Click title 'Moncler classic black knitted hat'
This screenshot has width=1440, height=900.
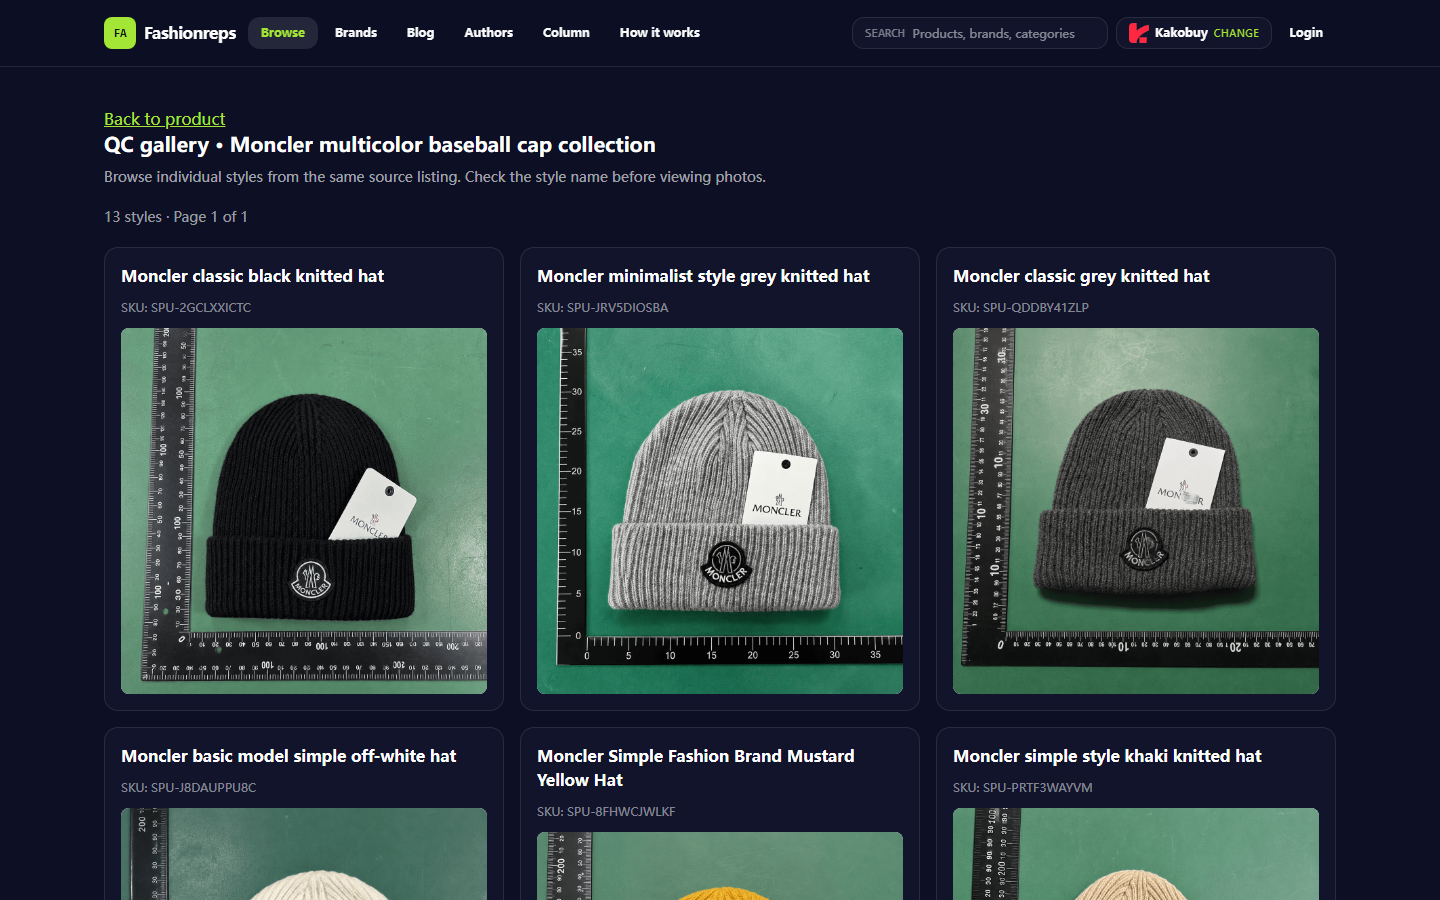point(253,276)
